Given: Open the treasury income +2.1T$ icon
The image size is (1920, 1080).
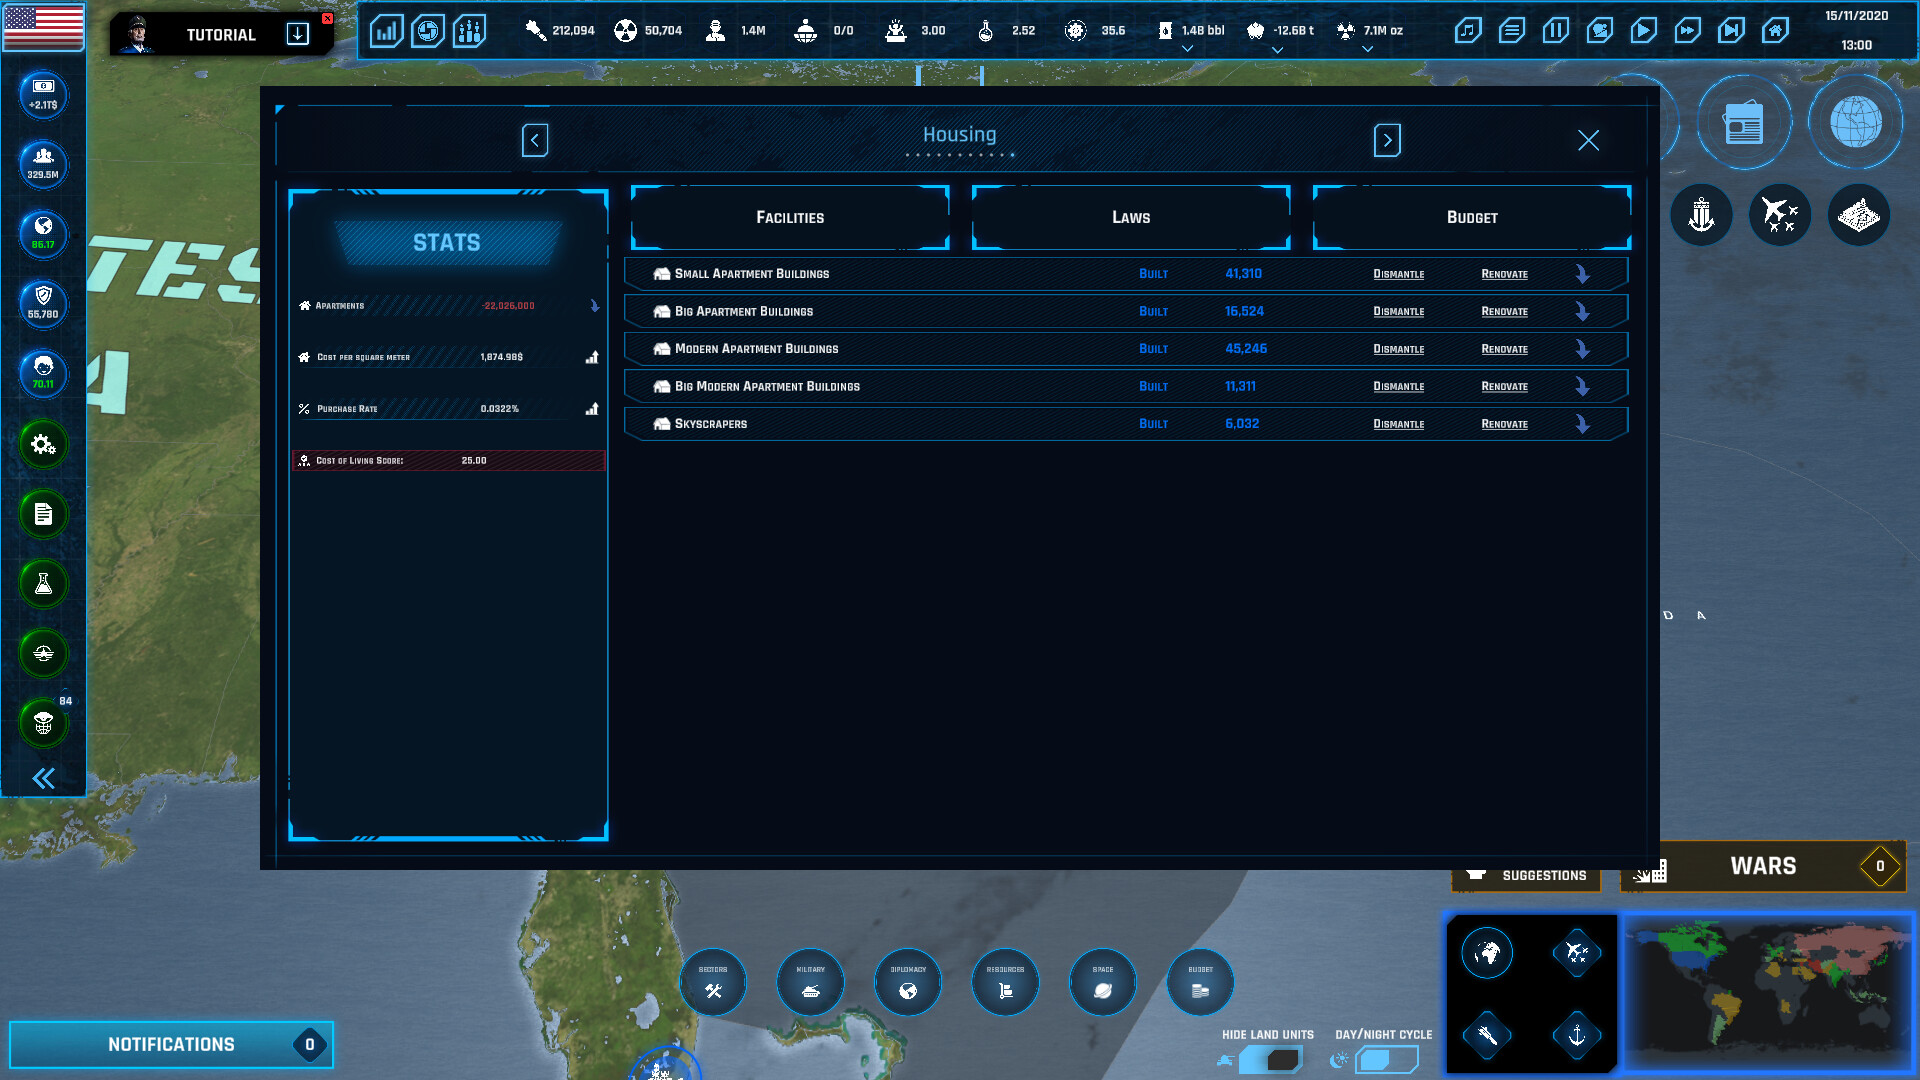Looking at the screenshot, I should [43, 94].
